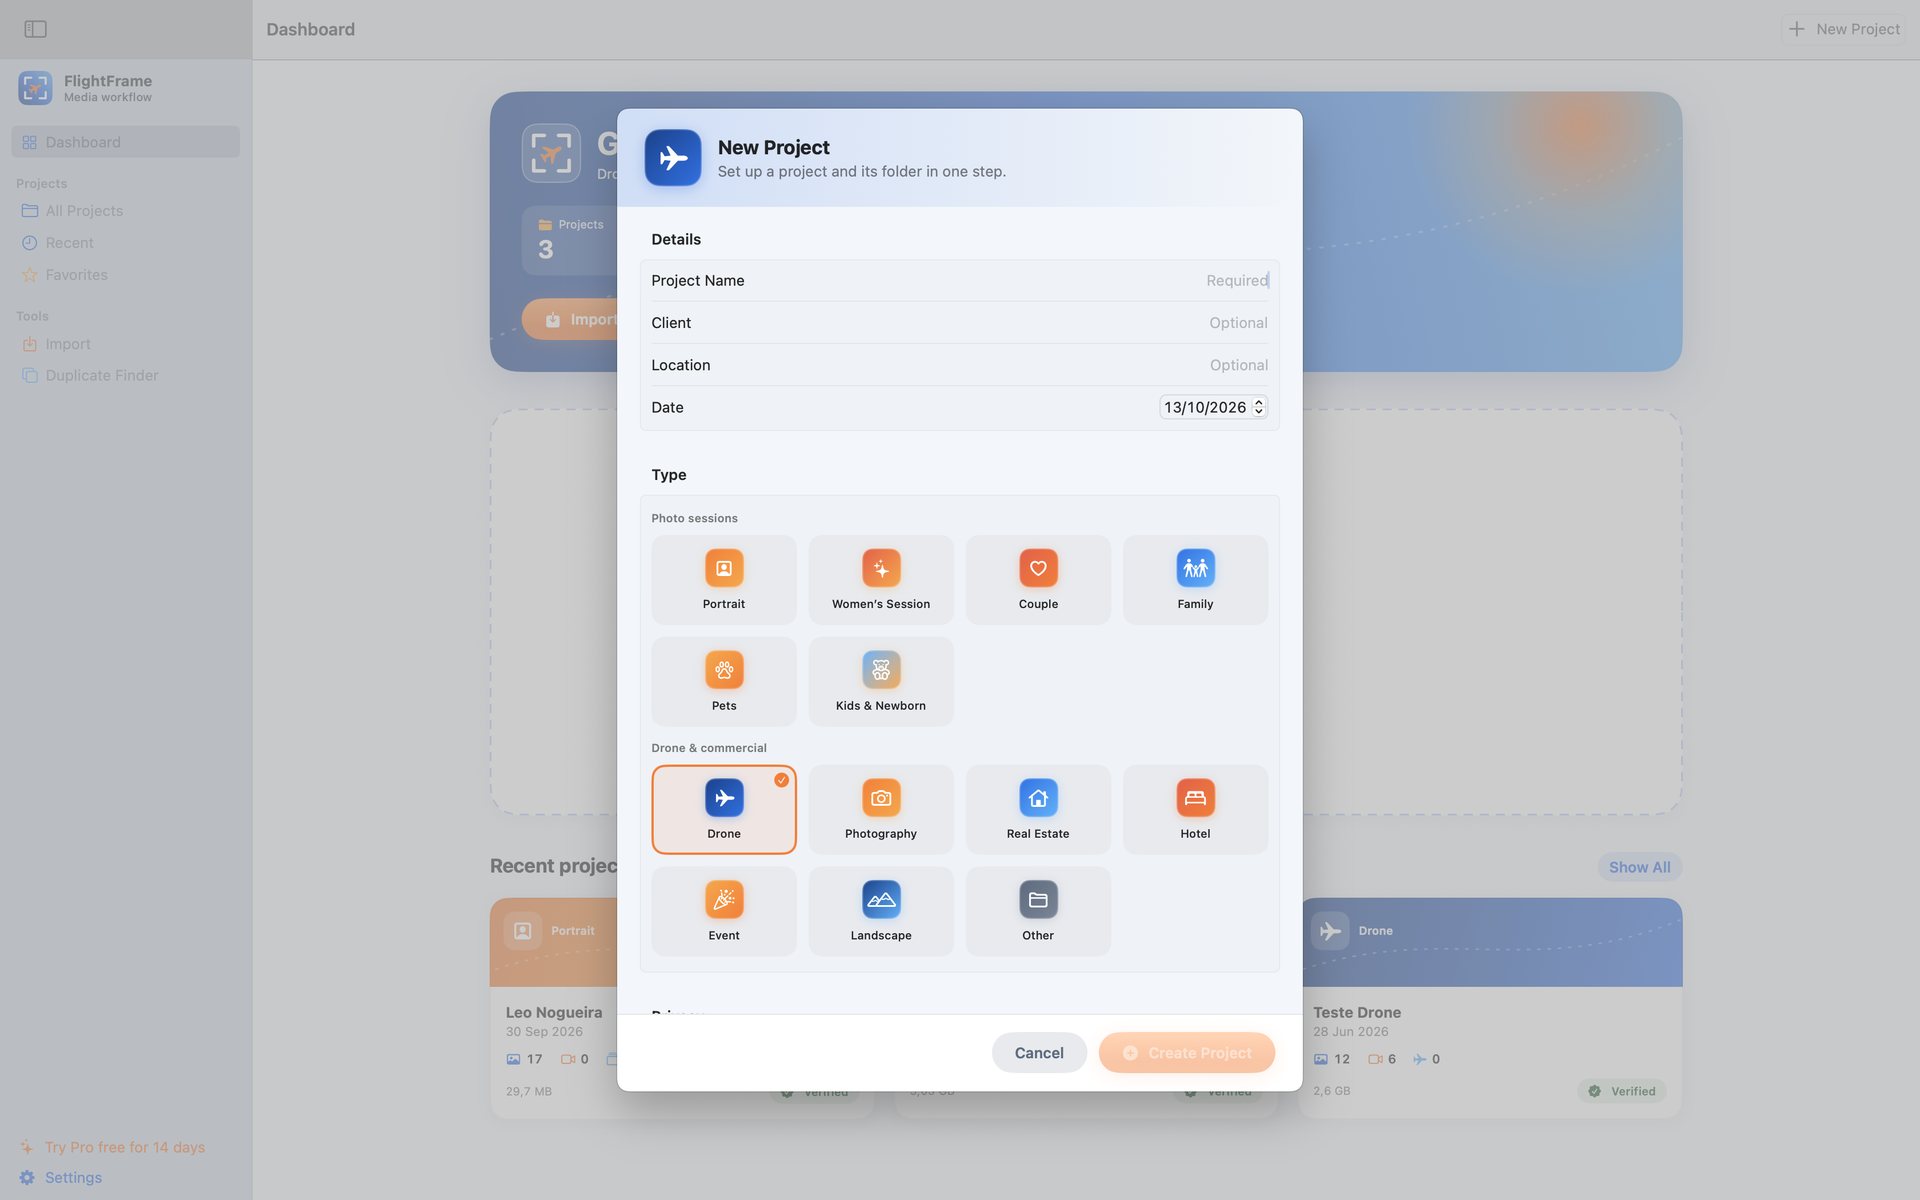Screen dimensions: 1920x1200
Task: Choose Landscape mountain icon
Action: click(x=881, y=900)
